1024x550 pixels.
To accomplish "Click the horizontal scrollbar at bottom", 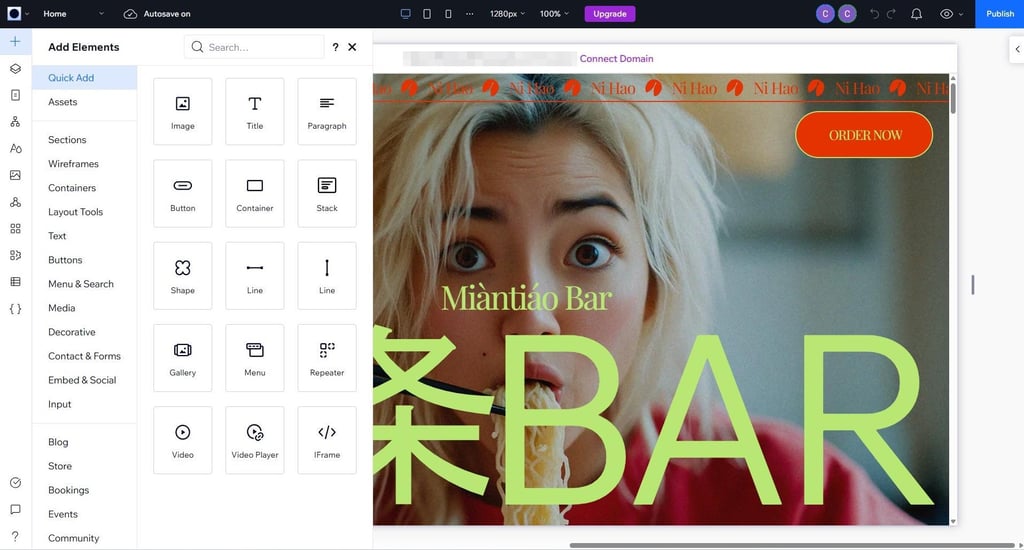I will coord(792,545).
